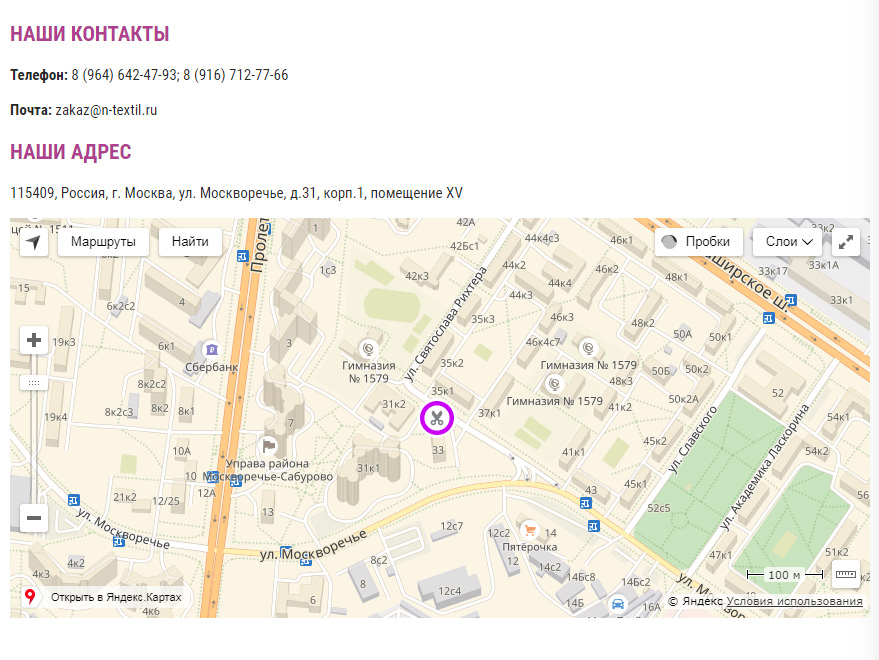The image size is (879, 660).
Task: Click the Pyaterochka shopping cart icon
Action: click(x=530, y=531)
